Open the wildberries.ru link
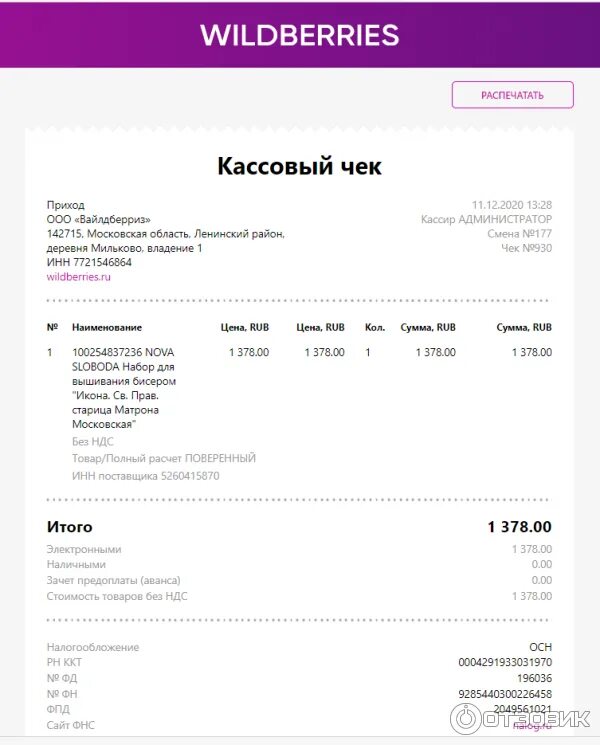 point(78,277)
